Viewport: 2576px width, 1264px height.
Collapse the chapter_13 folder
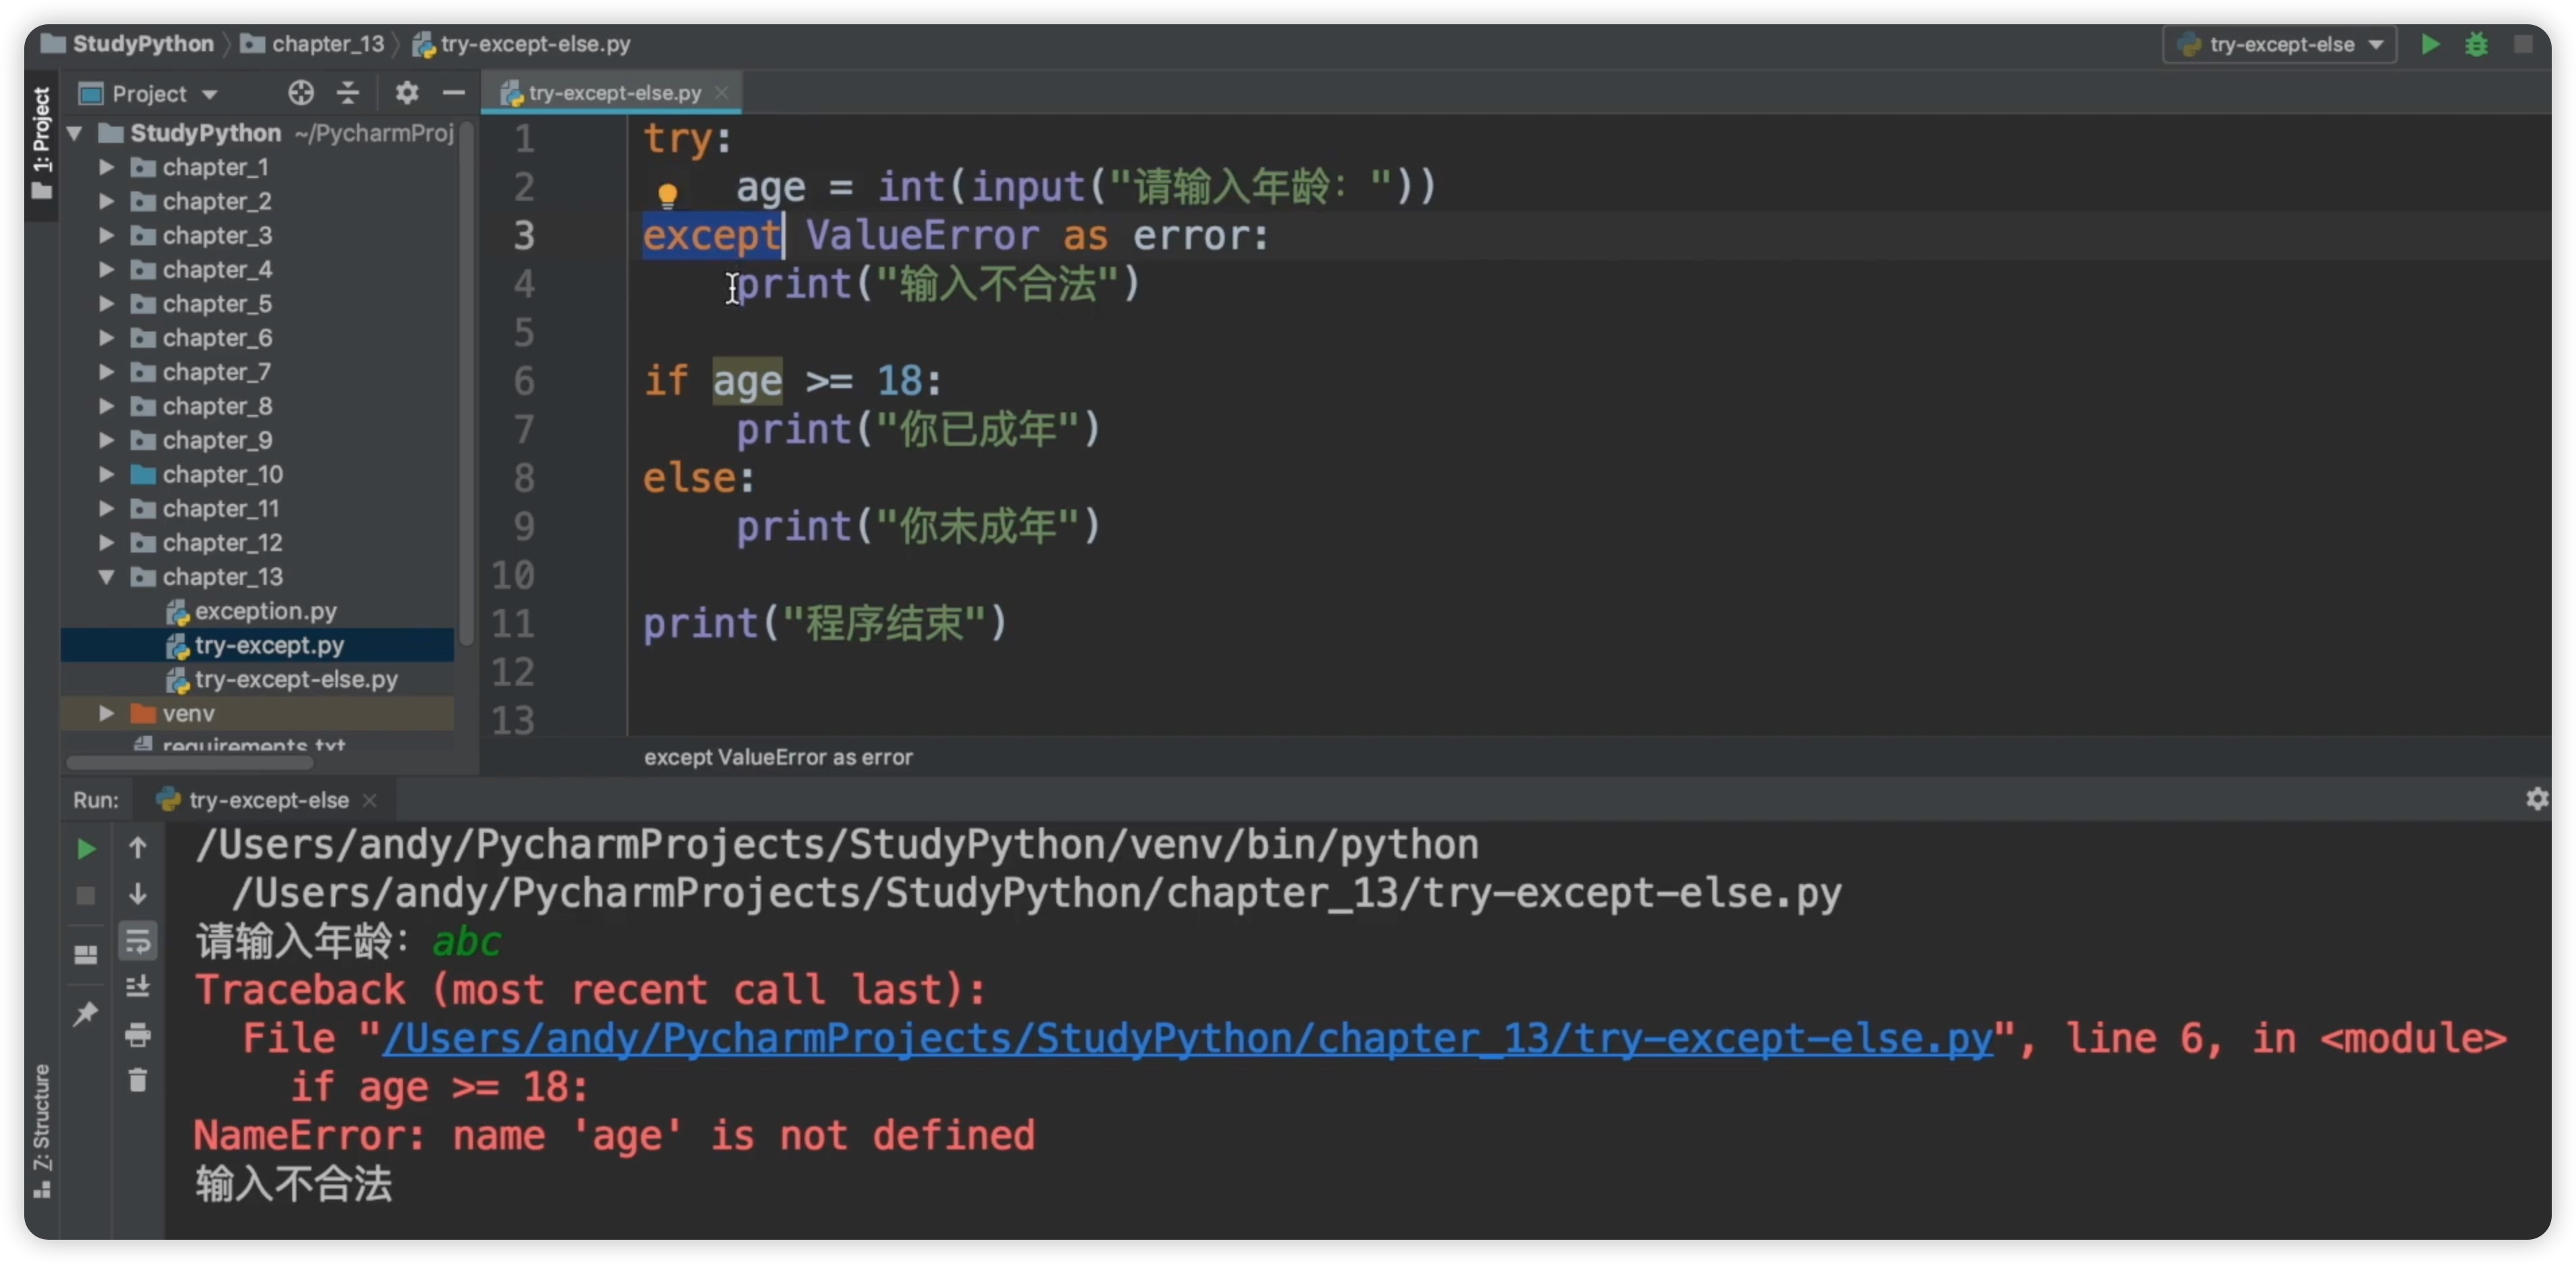(x=106, y=576)
